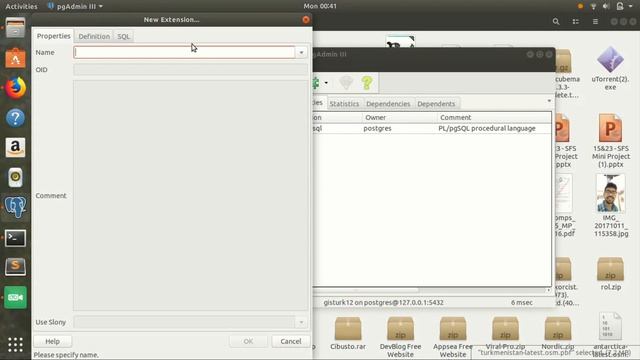Click the file manager search icon
The height and width of the screenshot is (360, 640).
pos(556,21)
